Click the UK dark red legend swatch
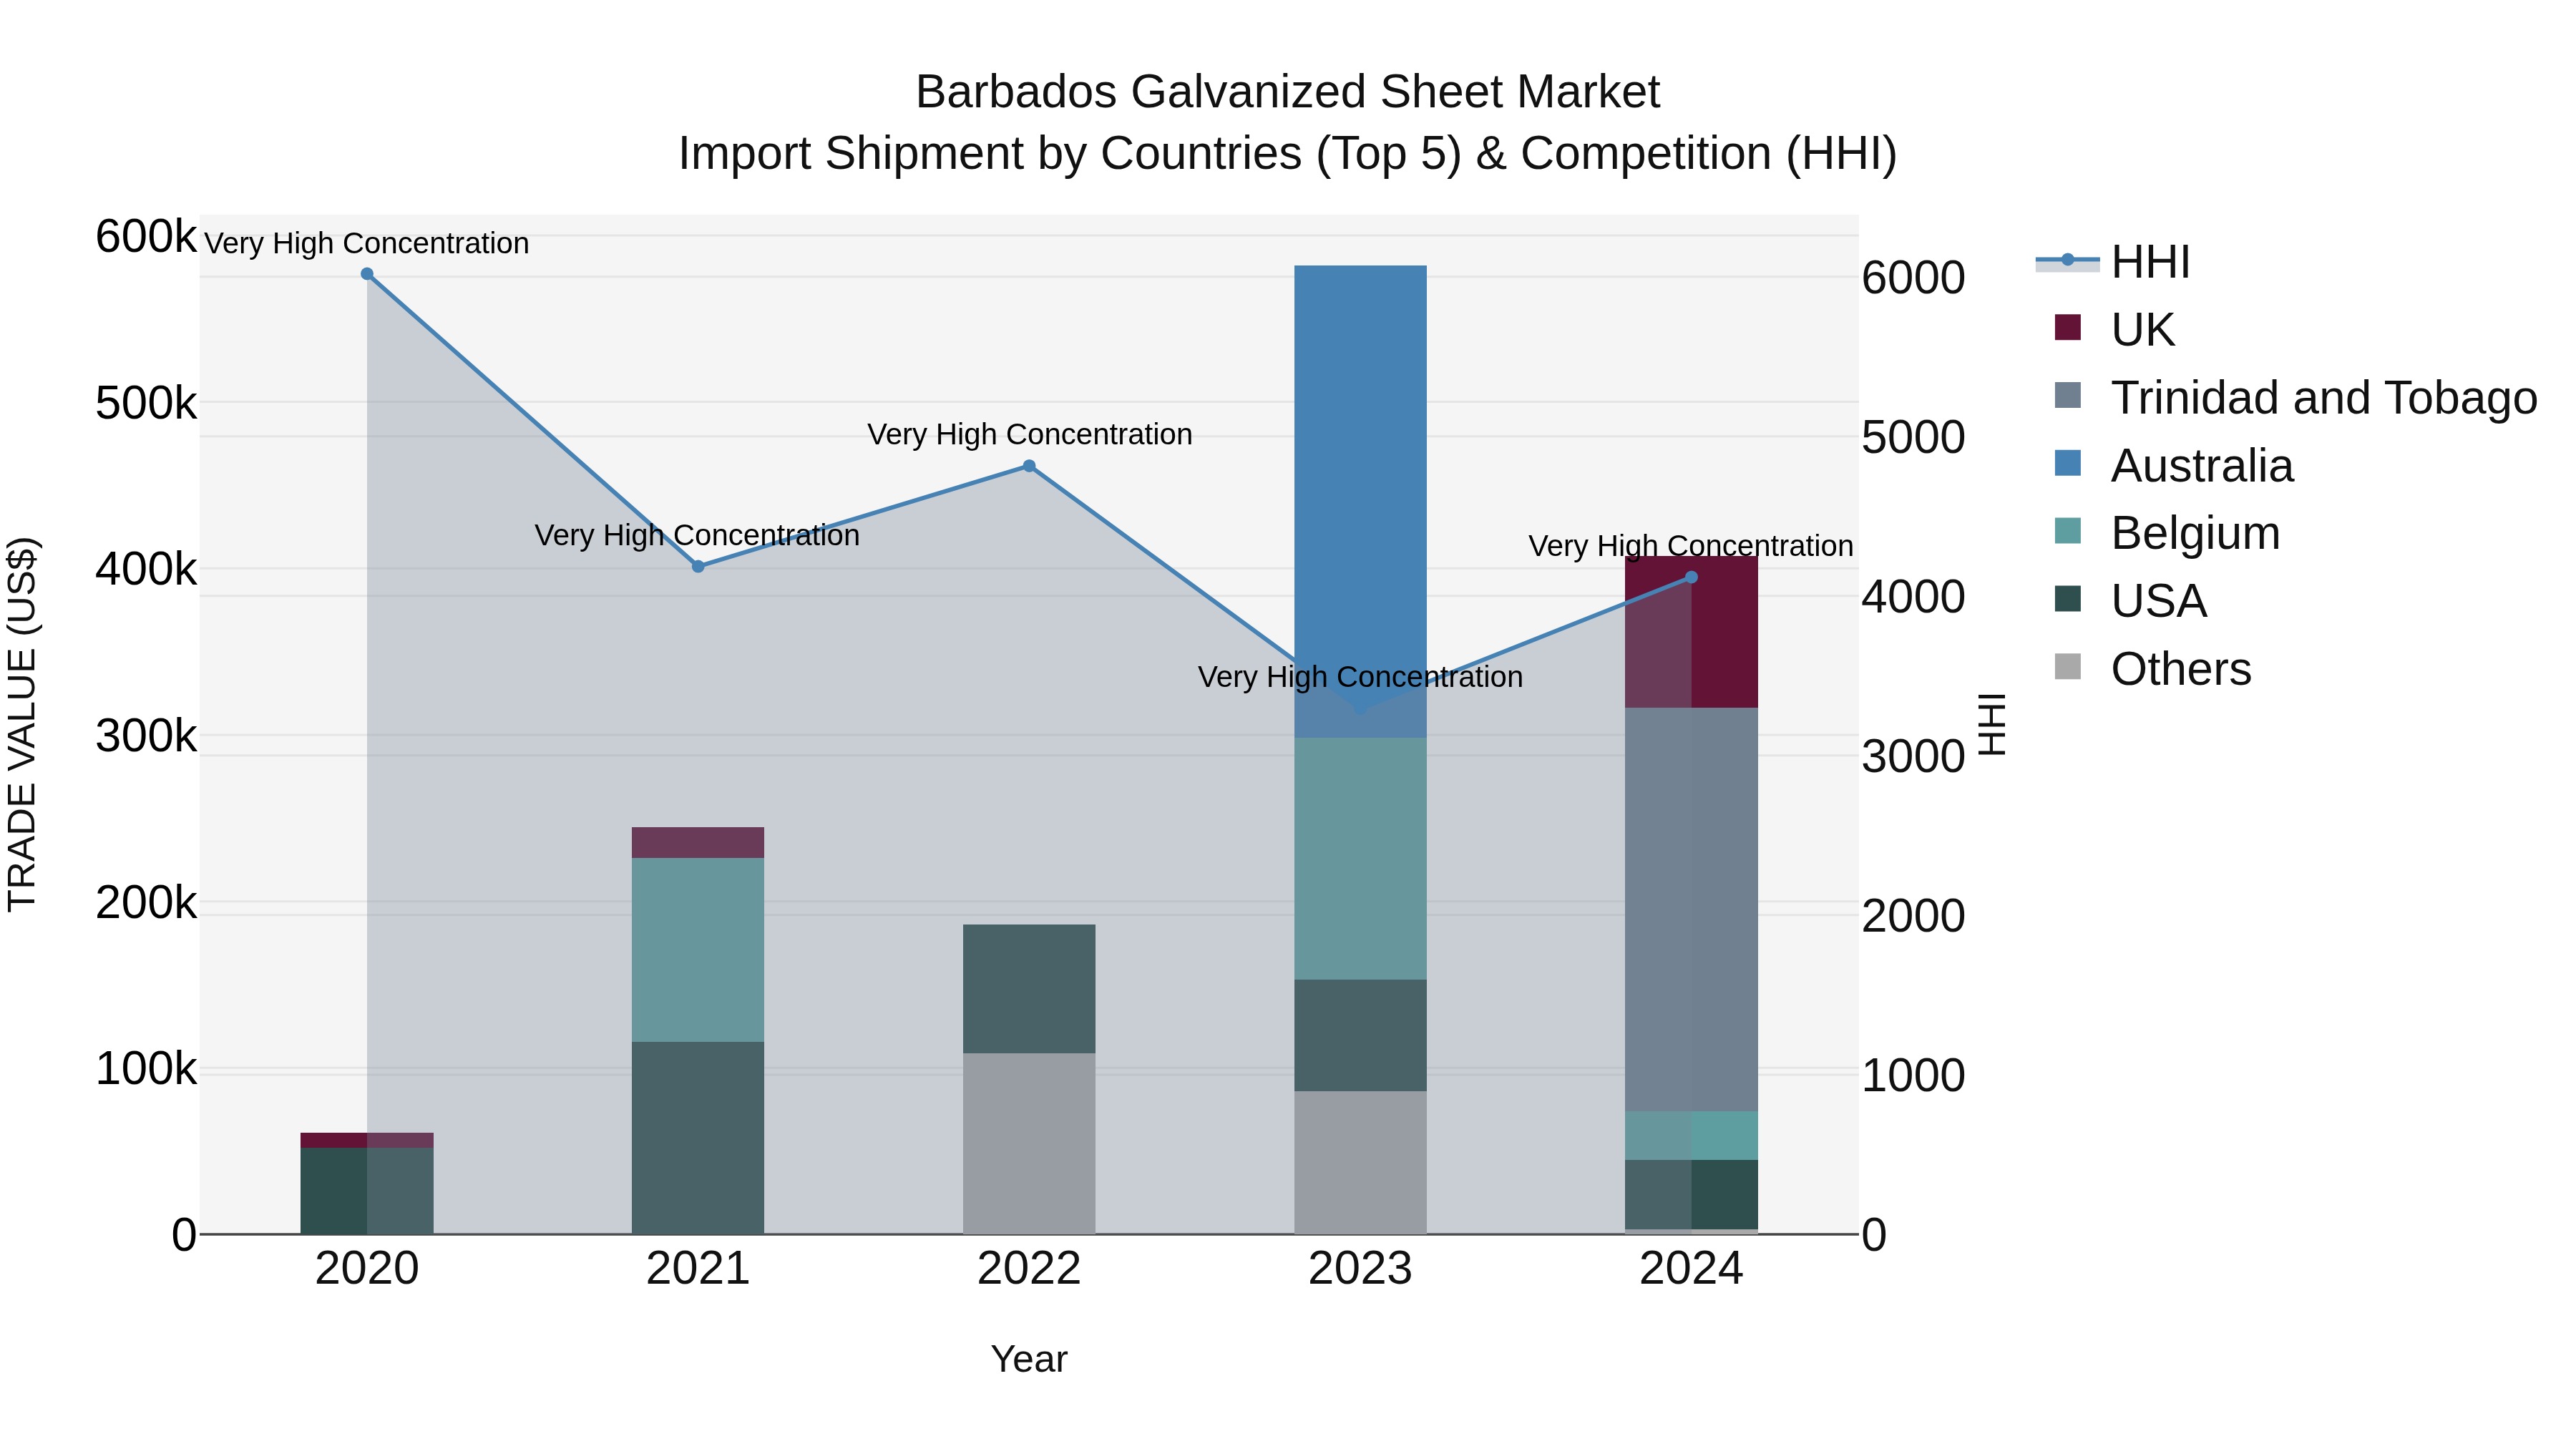Image resolution: width=2576 pixels, height=1449 pixels. 2067,328
